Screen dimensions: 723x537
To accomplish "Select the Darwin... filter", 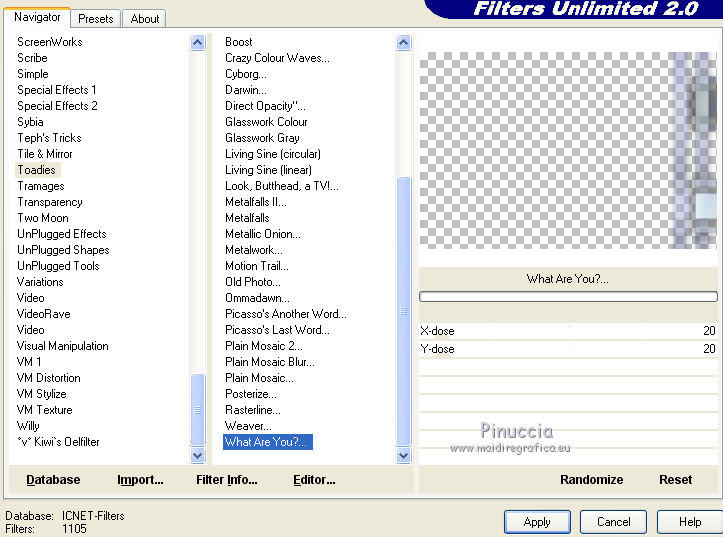I will coord(246,90).
